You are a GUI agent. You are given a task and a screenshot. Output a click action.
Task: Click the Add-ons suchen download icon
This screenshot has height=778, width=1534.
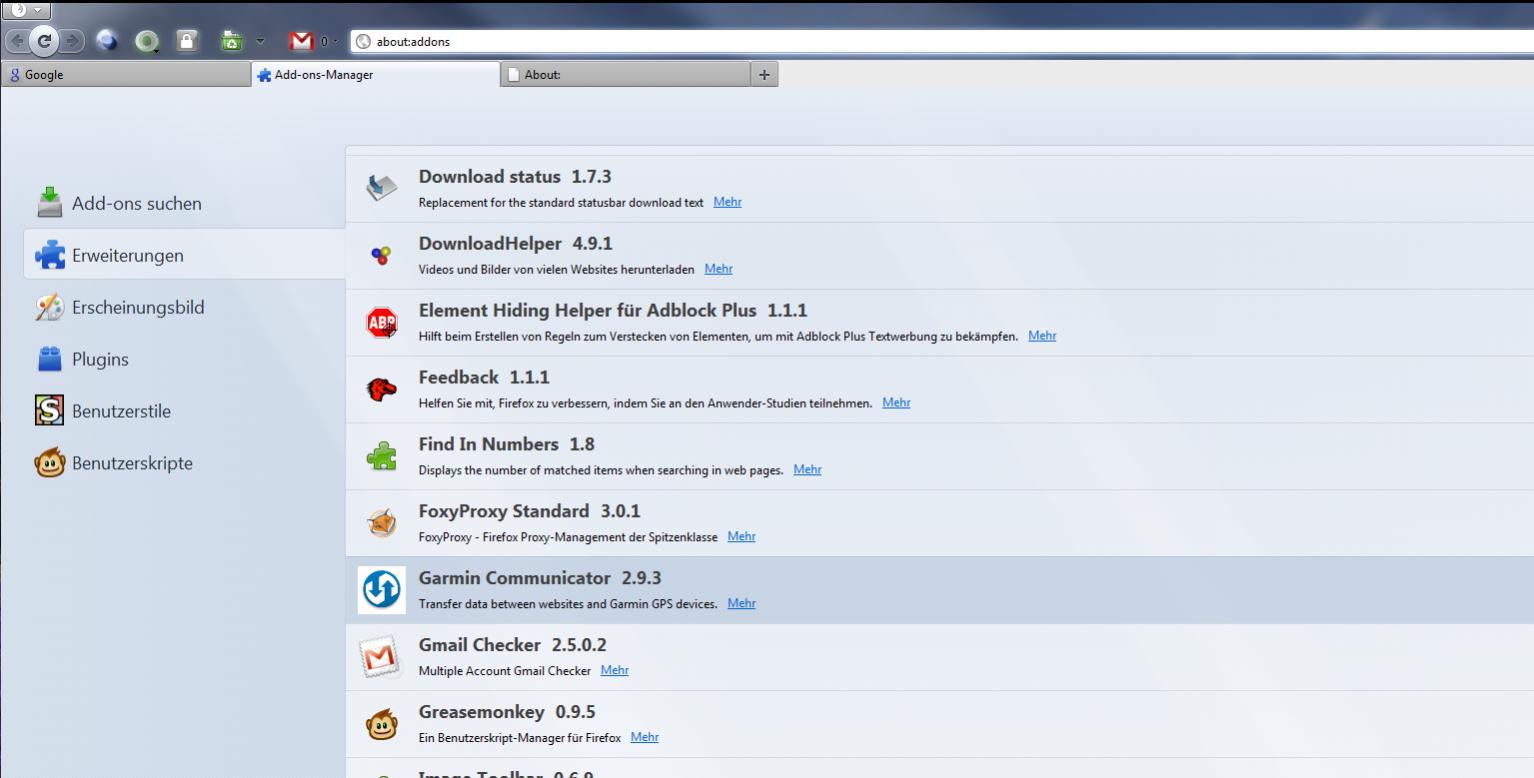coord(50,202)
